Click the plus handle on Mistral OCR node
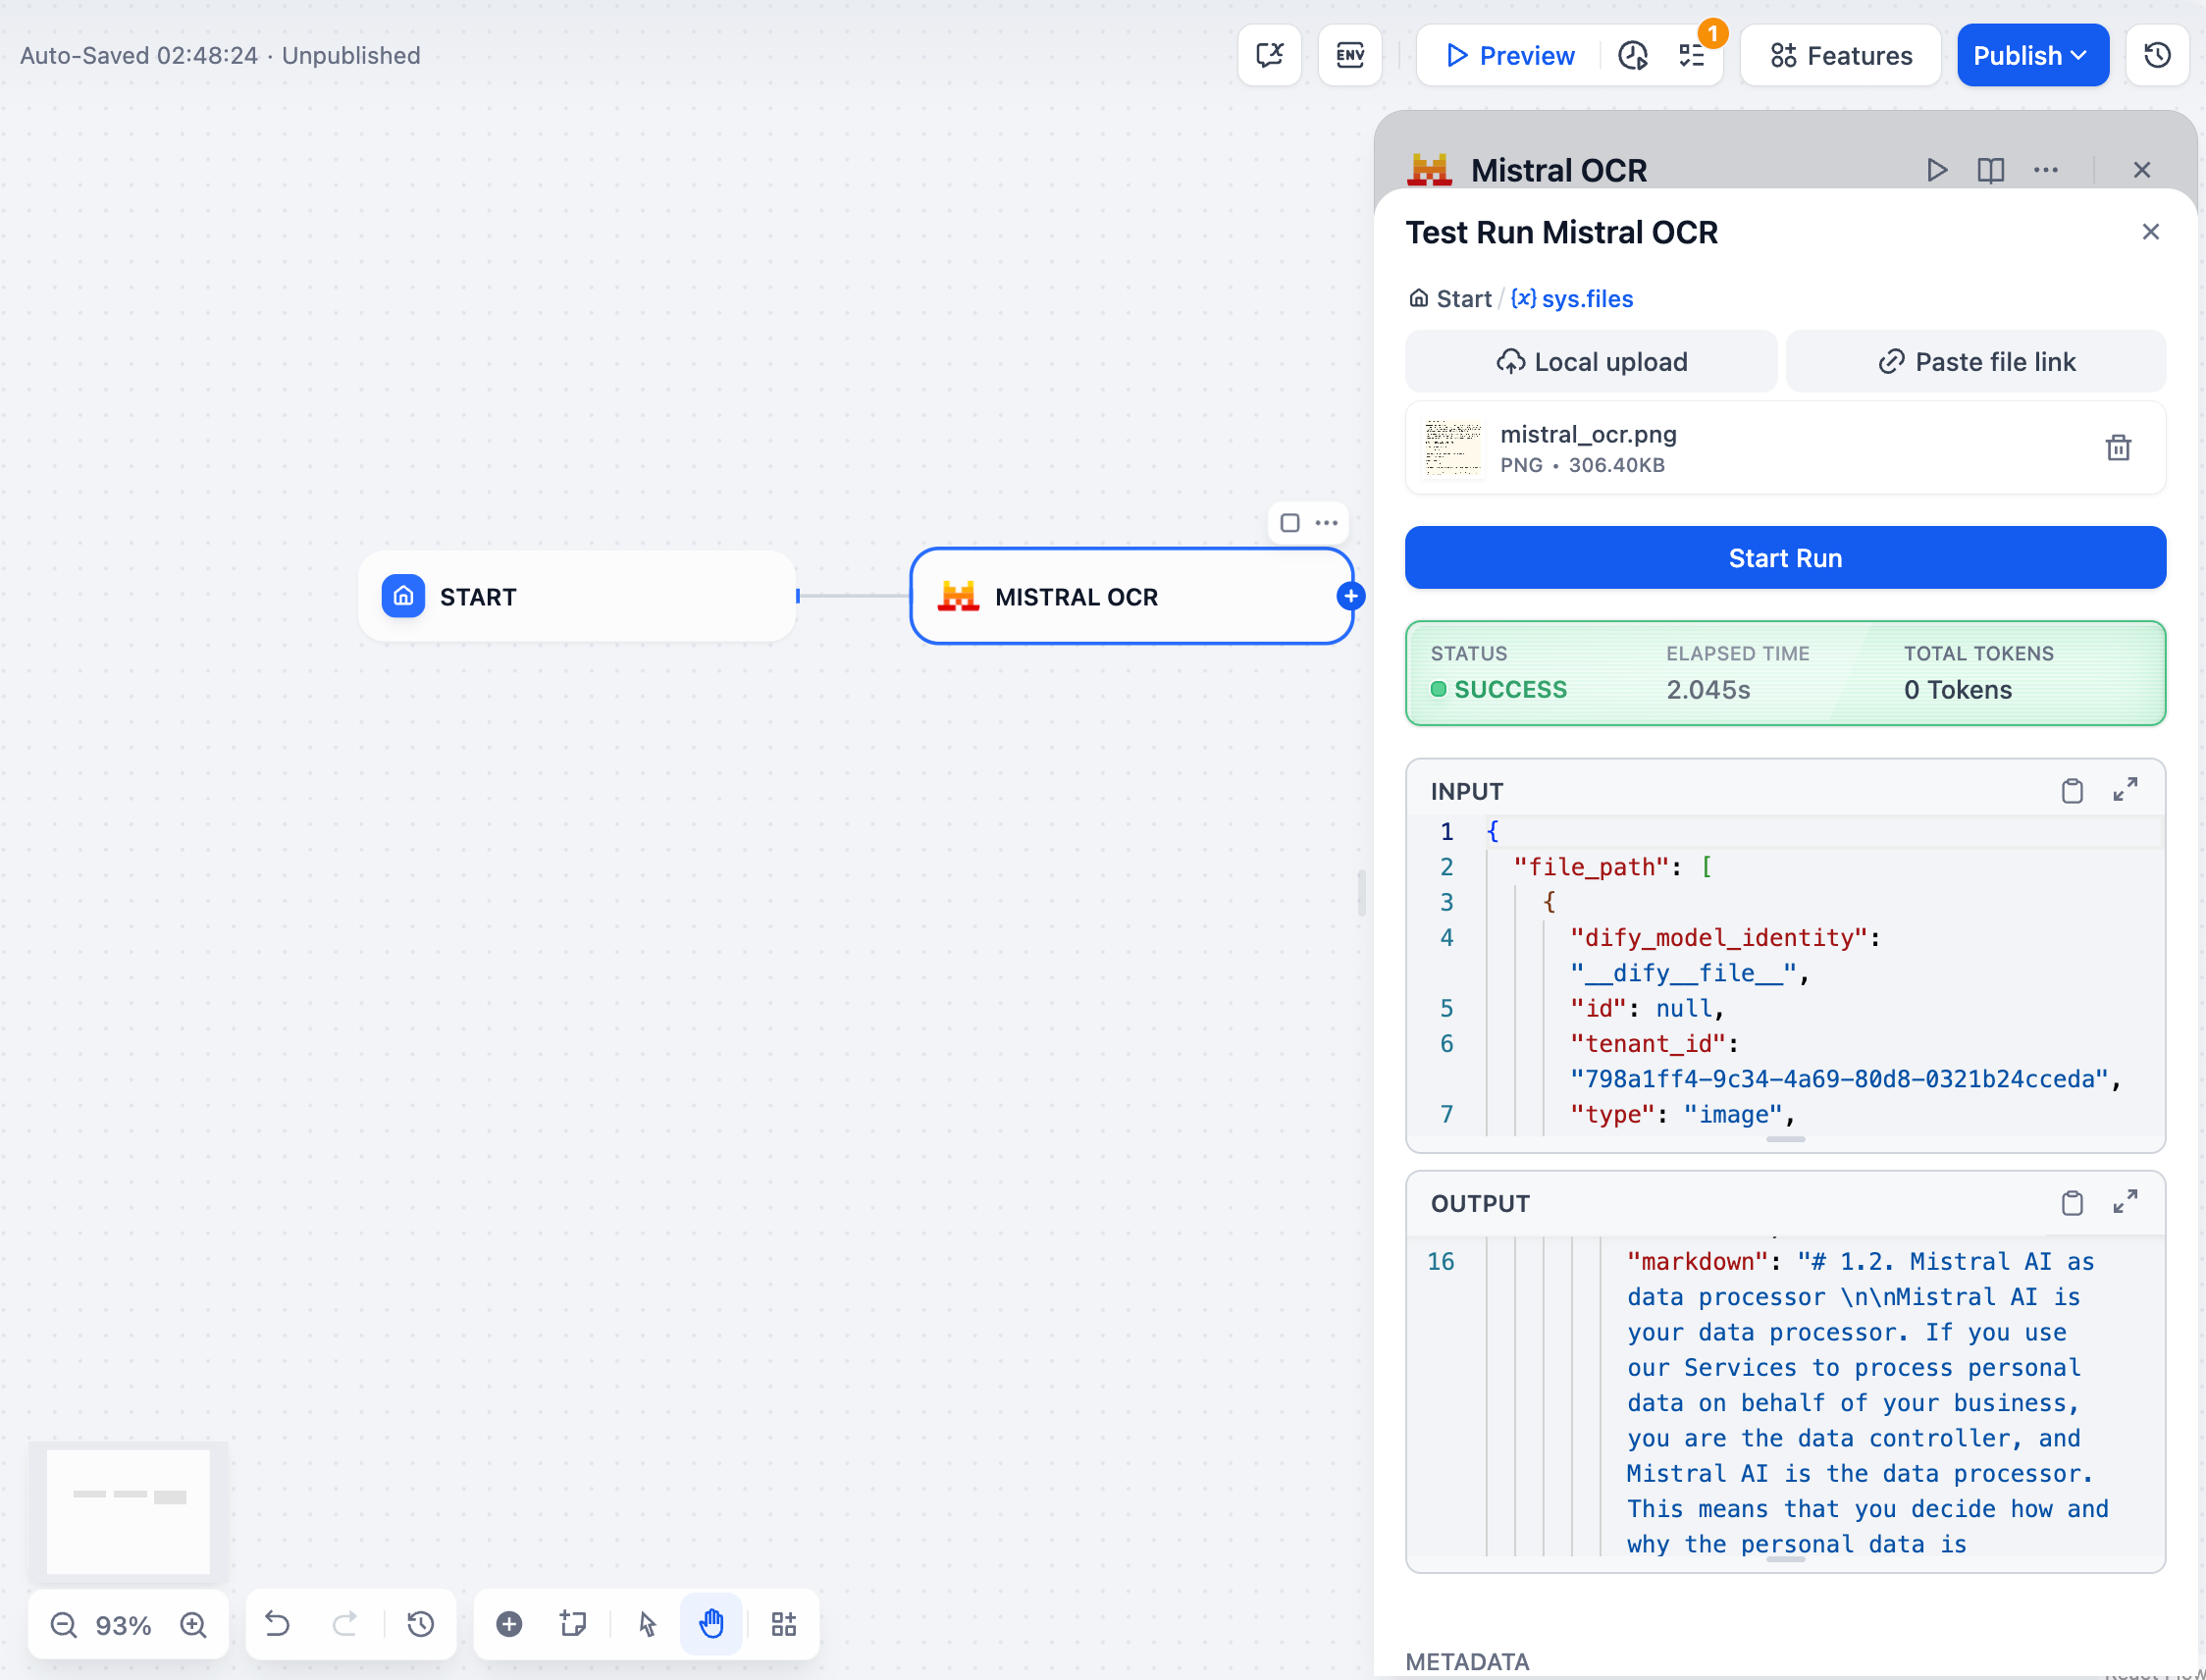The height and width of the screenshot is (1680, 2206). click(1350, 596)
